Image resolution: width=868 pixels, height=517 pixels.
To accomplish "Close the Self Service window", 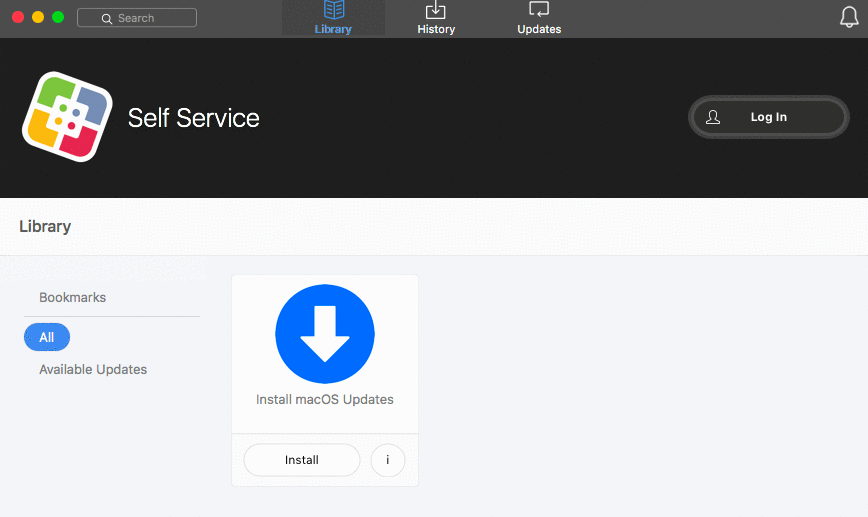I will point(18,17).
